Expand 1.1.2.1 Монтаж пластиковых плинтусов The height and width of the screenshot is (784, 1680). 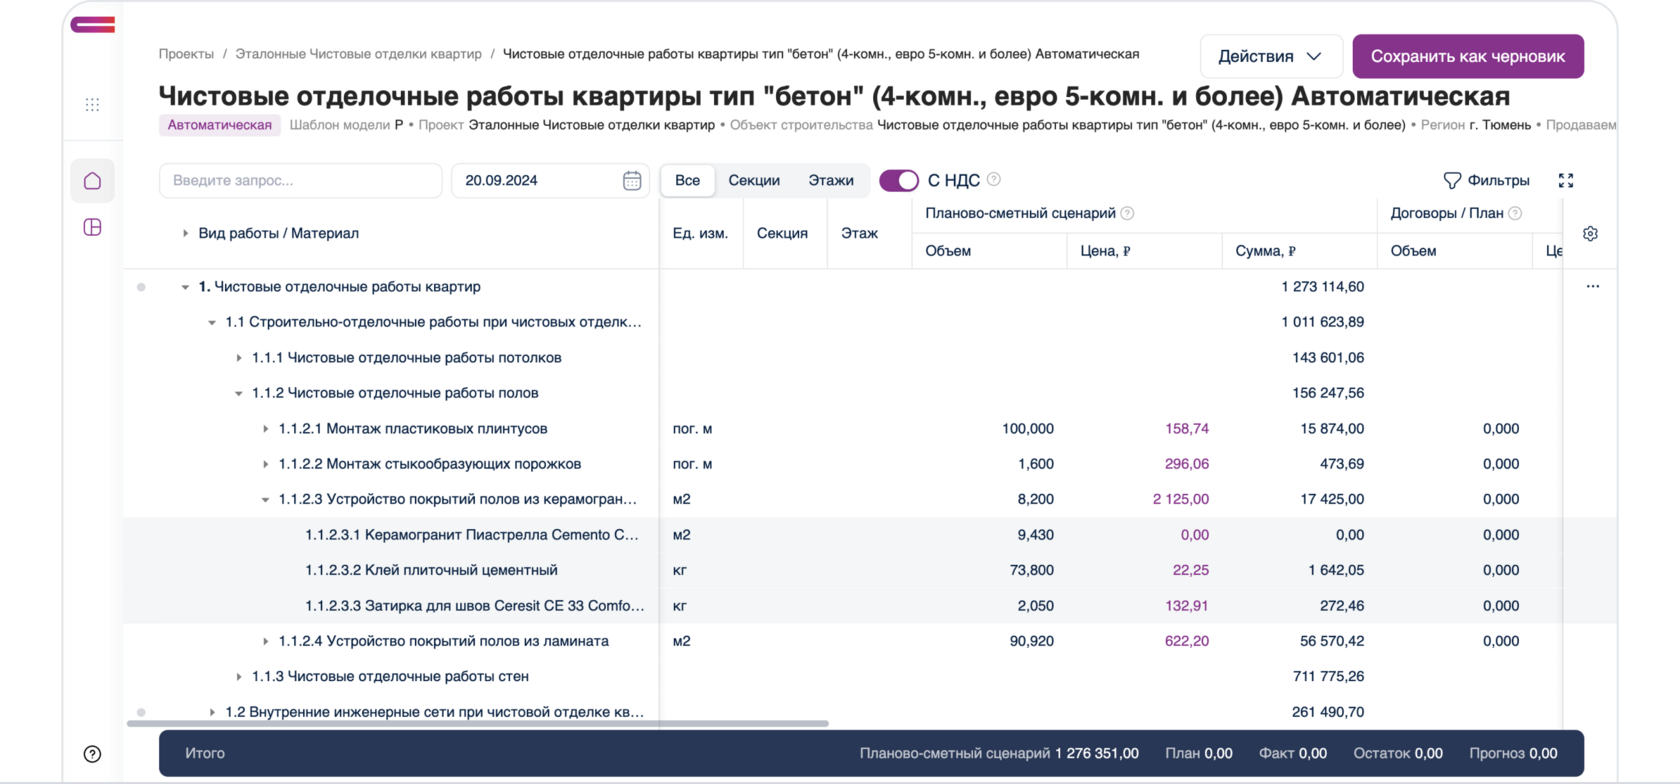click(x=266, y=429)
